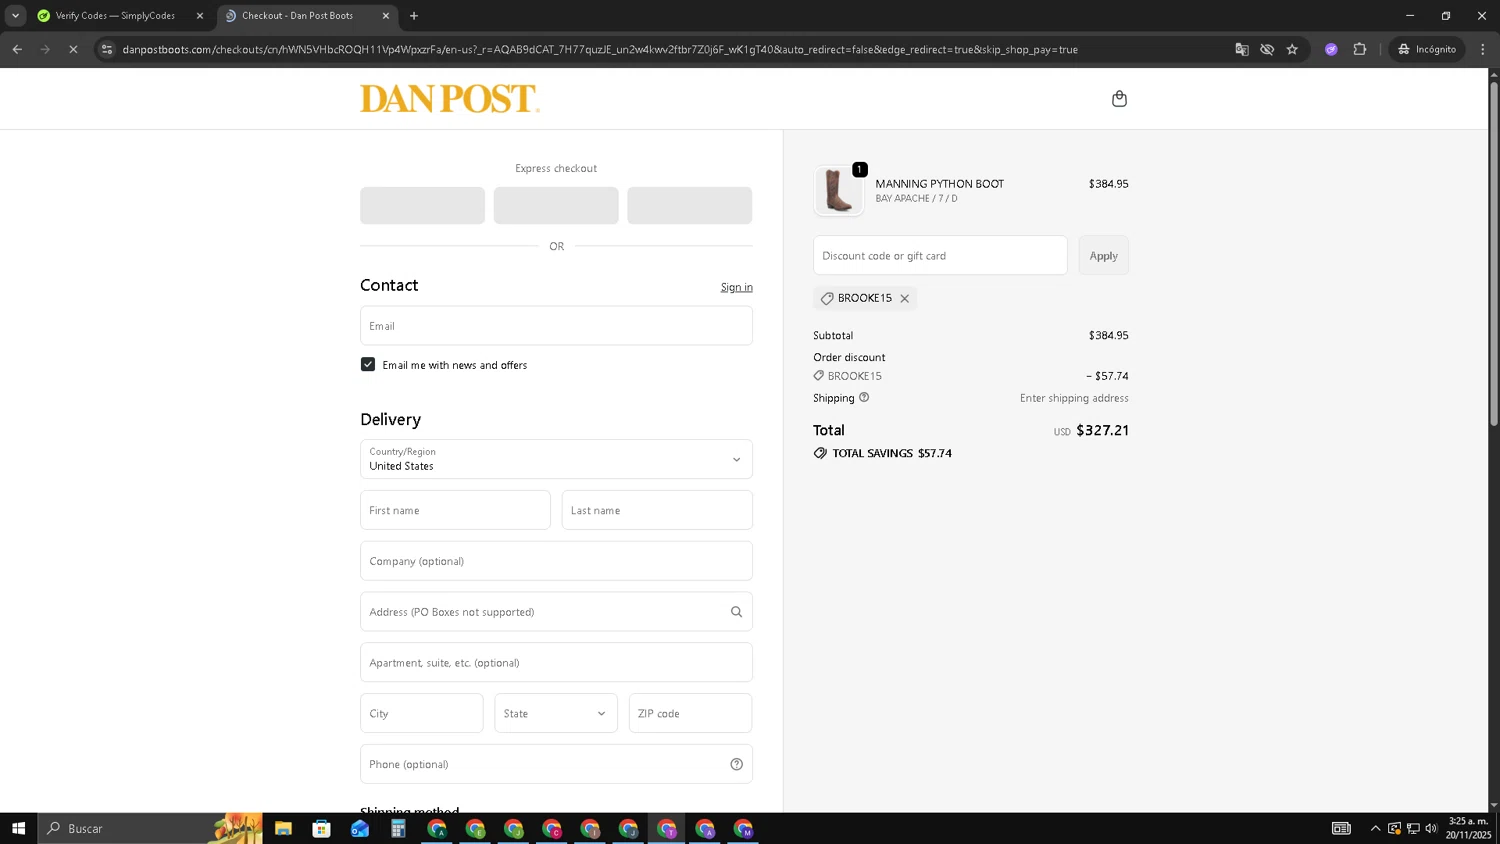
Task: Open the browser extensions puzzle icon
Action: (x=1359, y=49)
